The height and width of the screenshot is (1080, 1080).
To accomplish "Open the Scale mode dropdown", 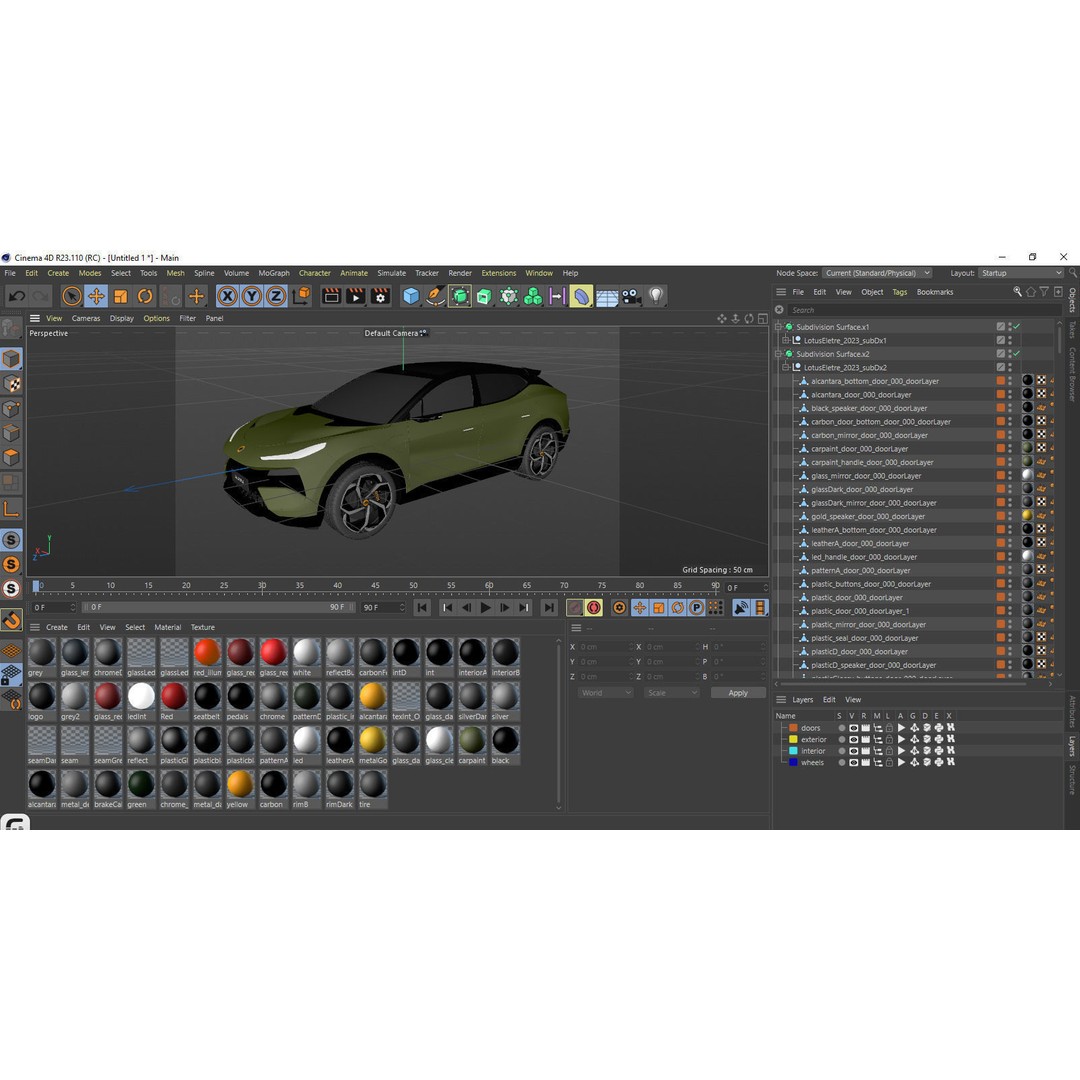I will click(672, 693).
